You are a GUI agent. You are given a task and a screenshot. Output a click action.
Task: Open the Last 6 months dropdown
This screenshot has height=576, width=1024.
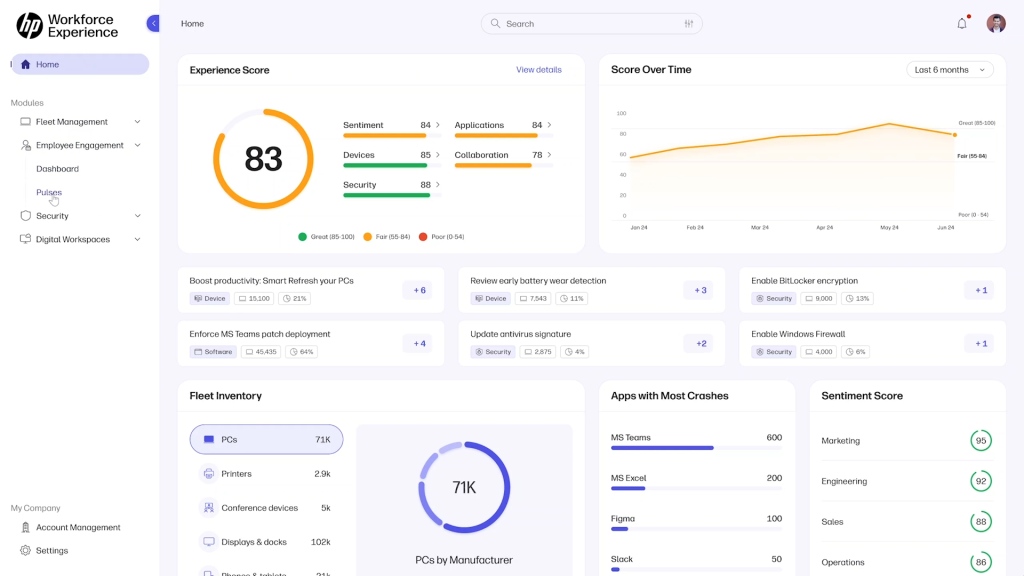(x=950, y=70)
